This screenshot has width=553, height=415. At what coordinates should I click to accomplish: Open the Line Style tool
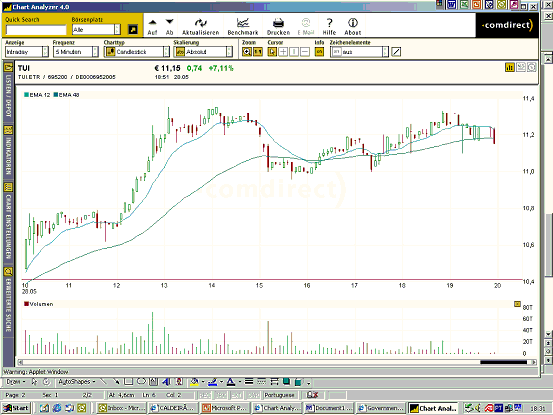click(249, 382)
